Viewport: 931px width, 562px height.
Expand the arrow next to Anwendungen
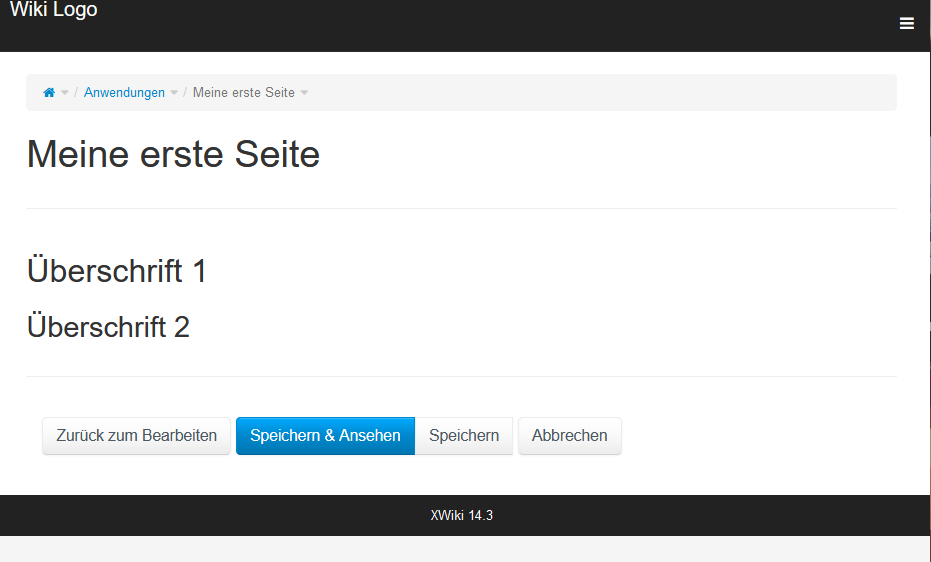(174, 93)
